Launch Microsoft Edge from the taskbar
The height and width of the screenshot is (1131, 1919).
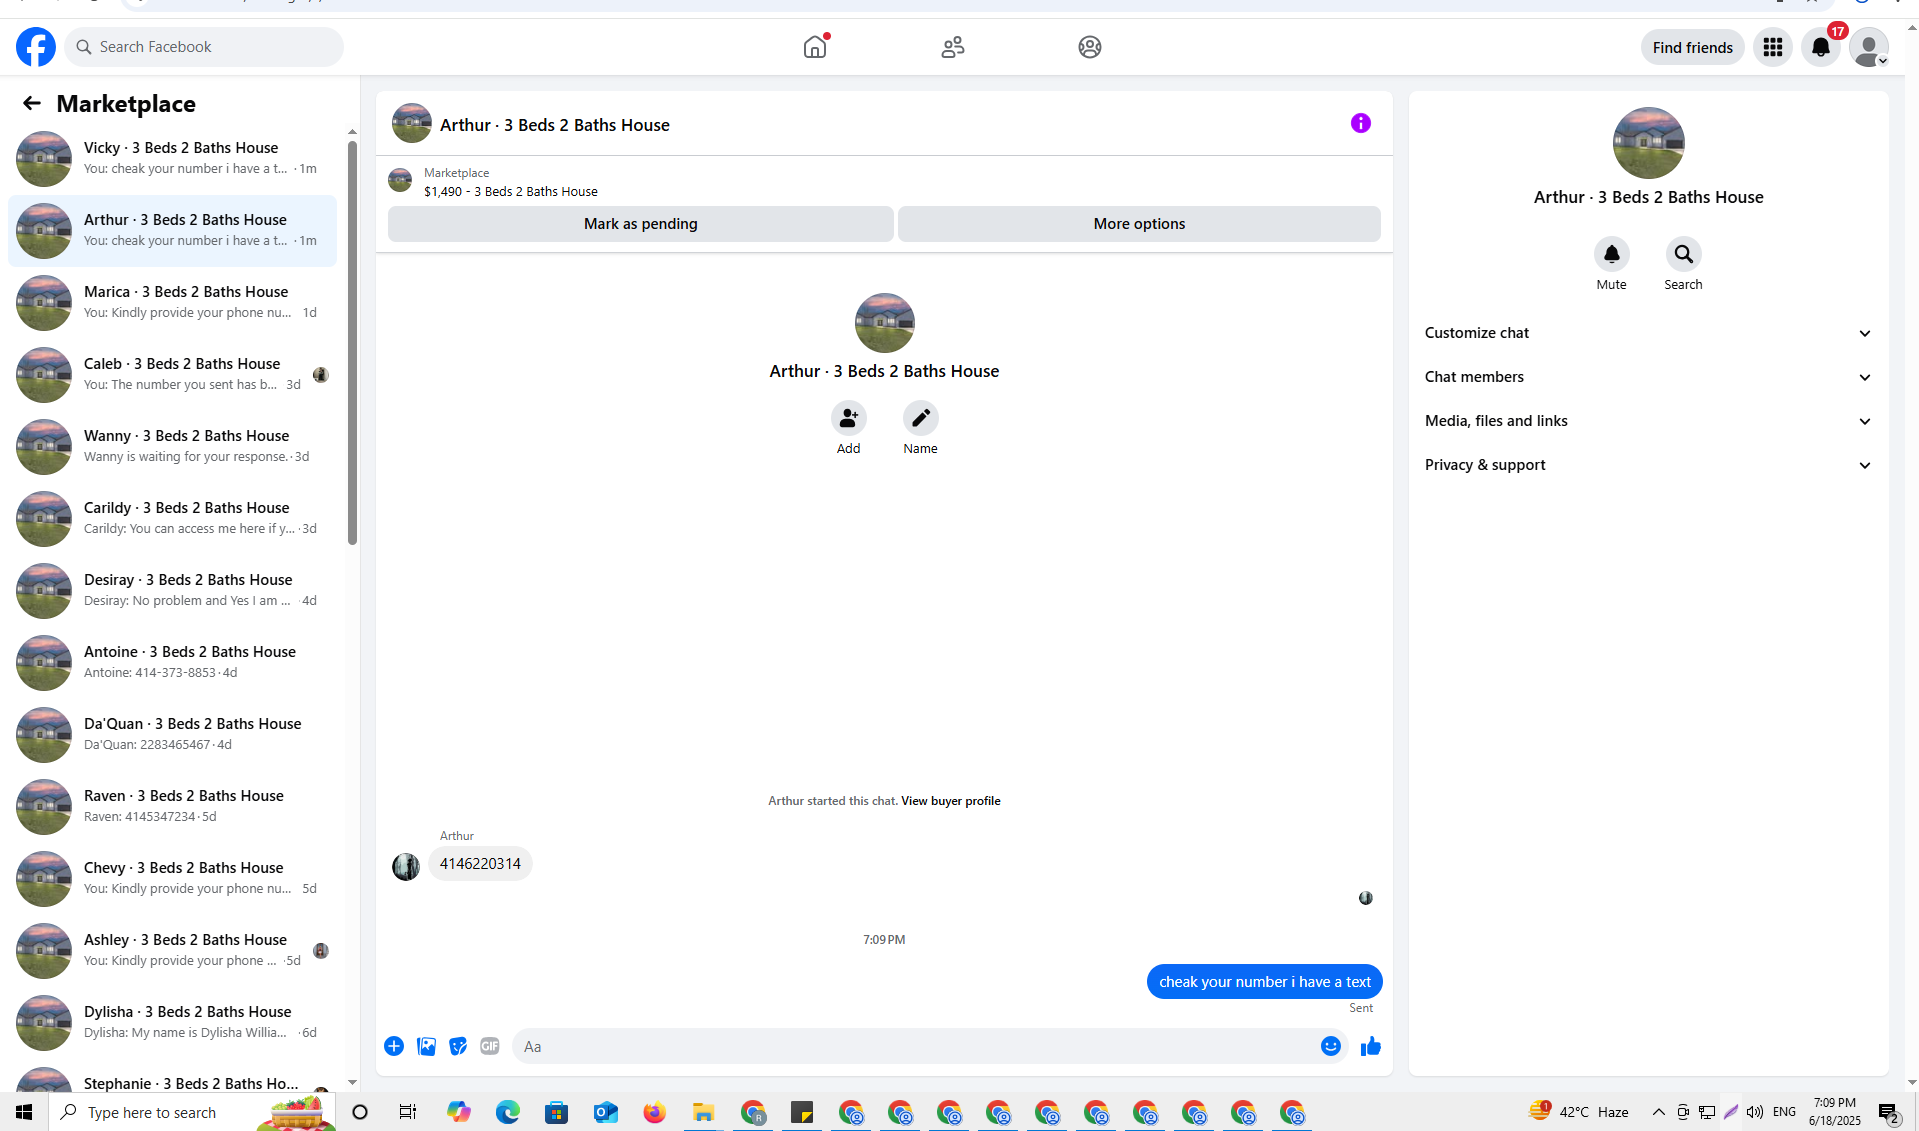click(x=508, y=1112)
